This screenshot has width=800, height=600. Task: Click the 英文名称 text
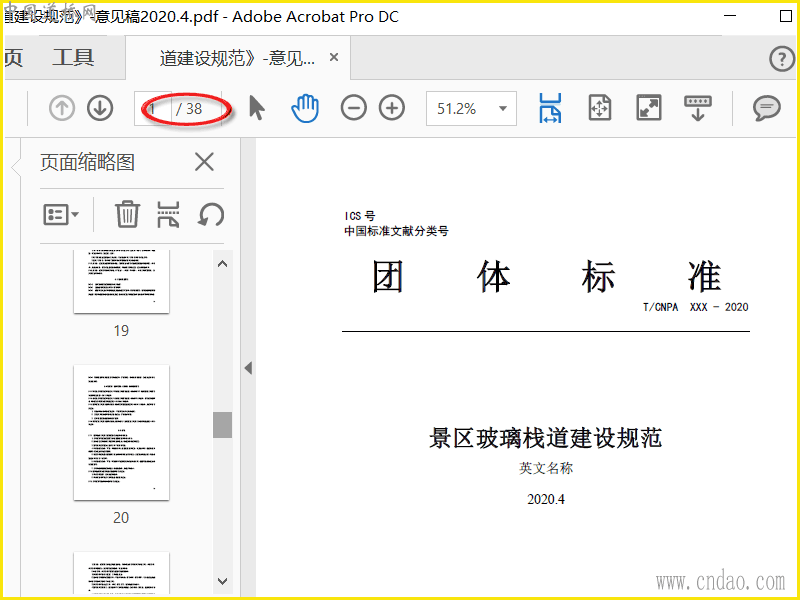(x=546, y=468)
